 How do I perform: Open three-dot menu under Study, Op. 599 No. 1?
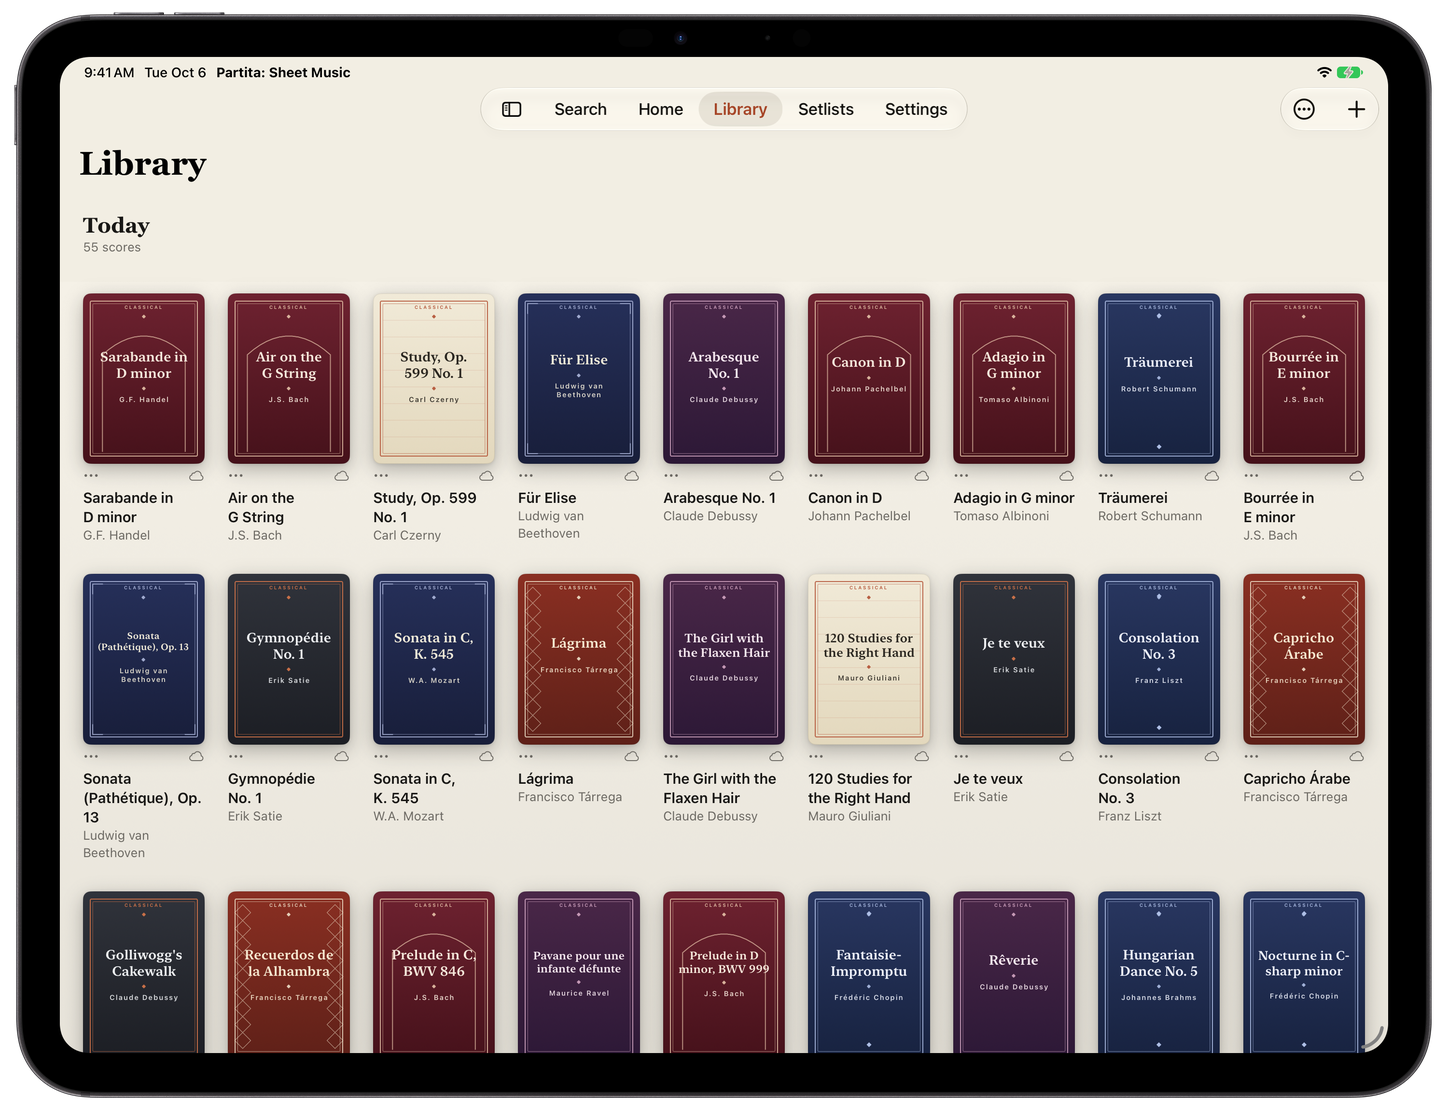click(x=381, y=476)
